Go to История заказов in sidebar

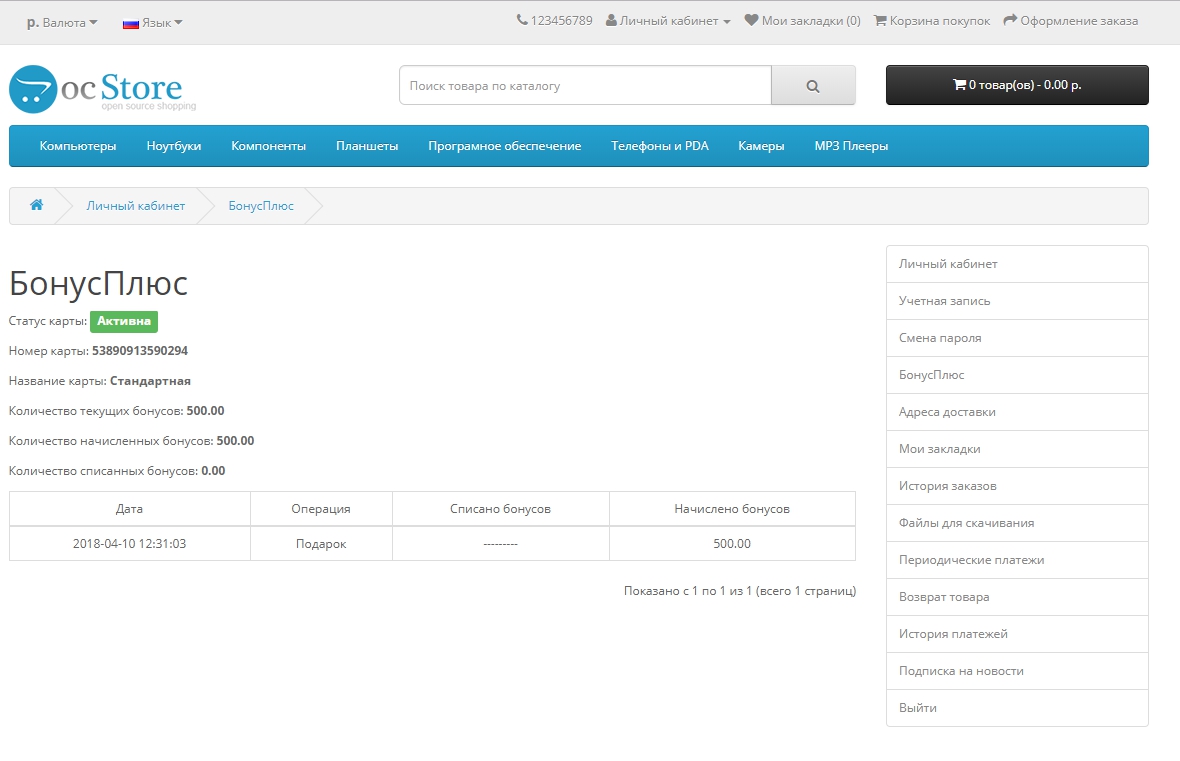tap(947, 486)
